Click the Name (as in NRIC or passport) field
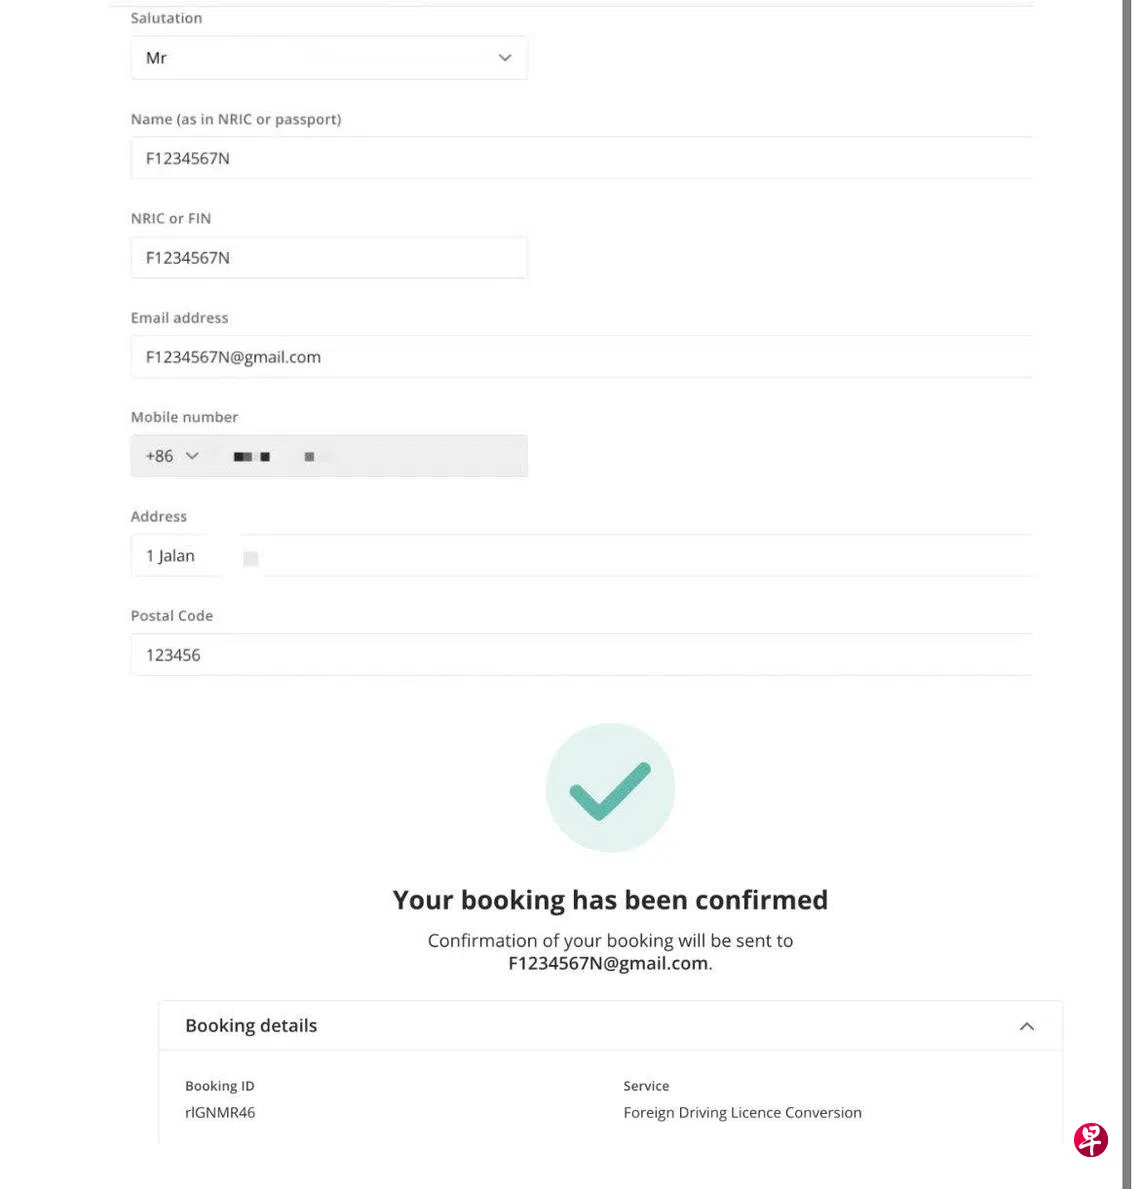 tap(580, 158)
